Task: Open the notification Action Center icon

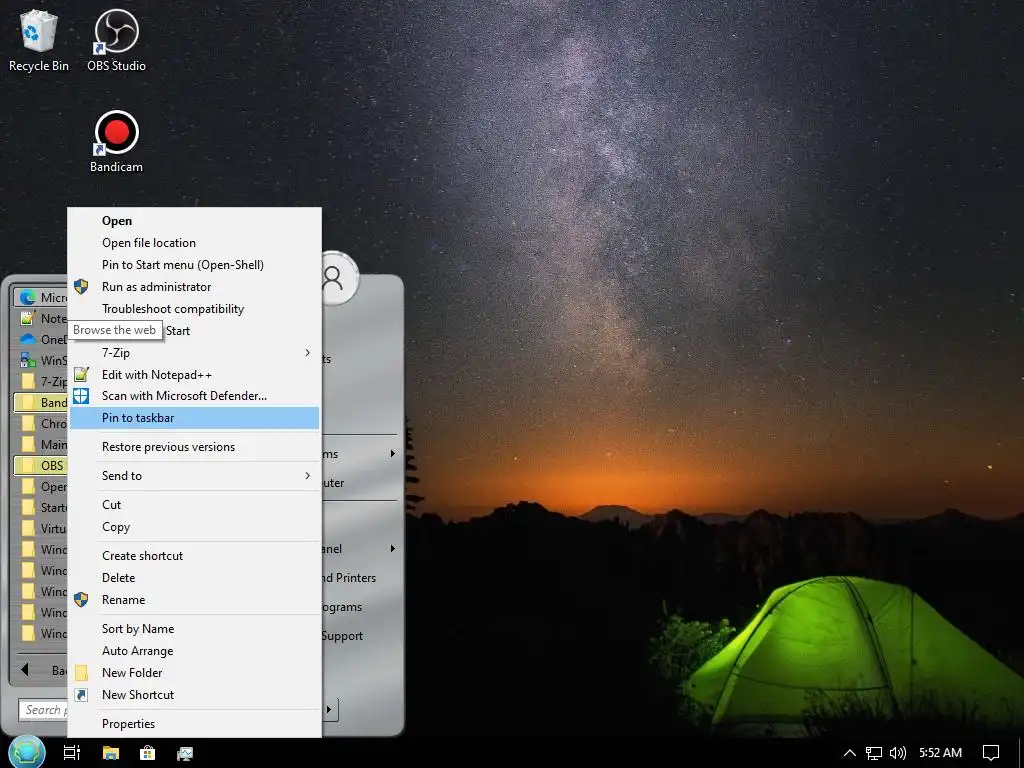Action: (x=991, y=753)
